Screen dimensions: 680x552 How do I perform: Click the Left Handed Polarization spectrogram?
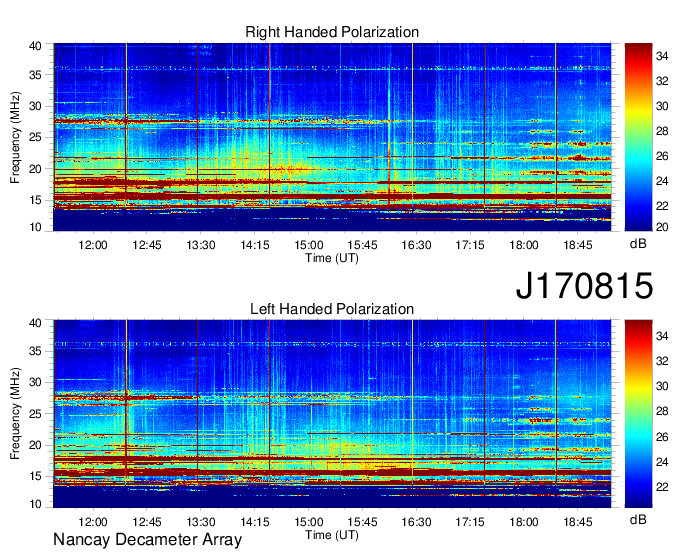[332, 414]
